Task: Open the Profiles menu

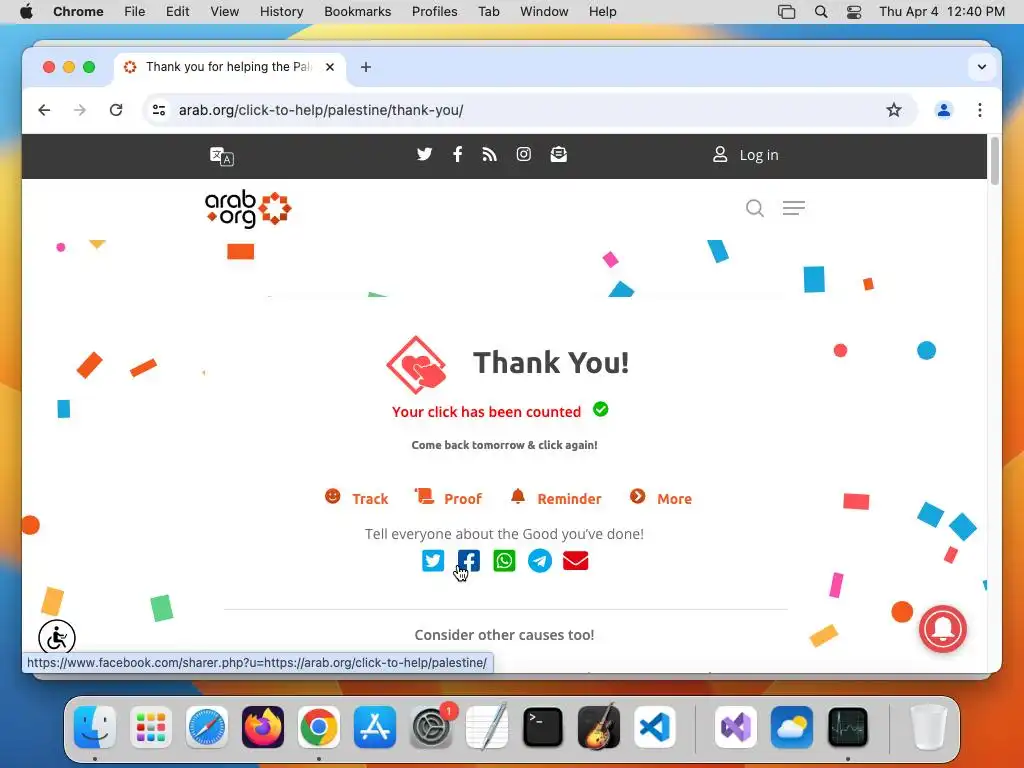Action: click(x=434, y=11)
